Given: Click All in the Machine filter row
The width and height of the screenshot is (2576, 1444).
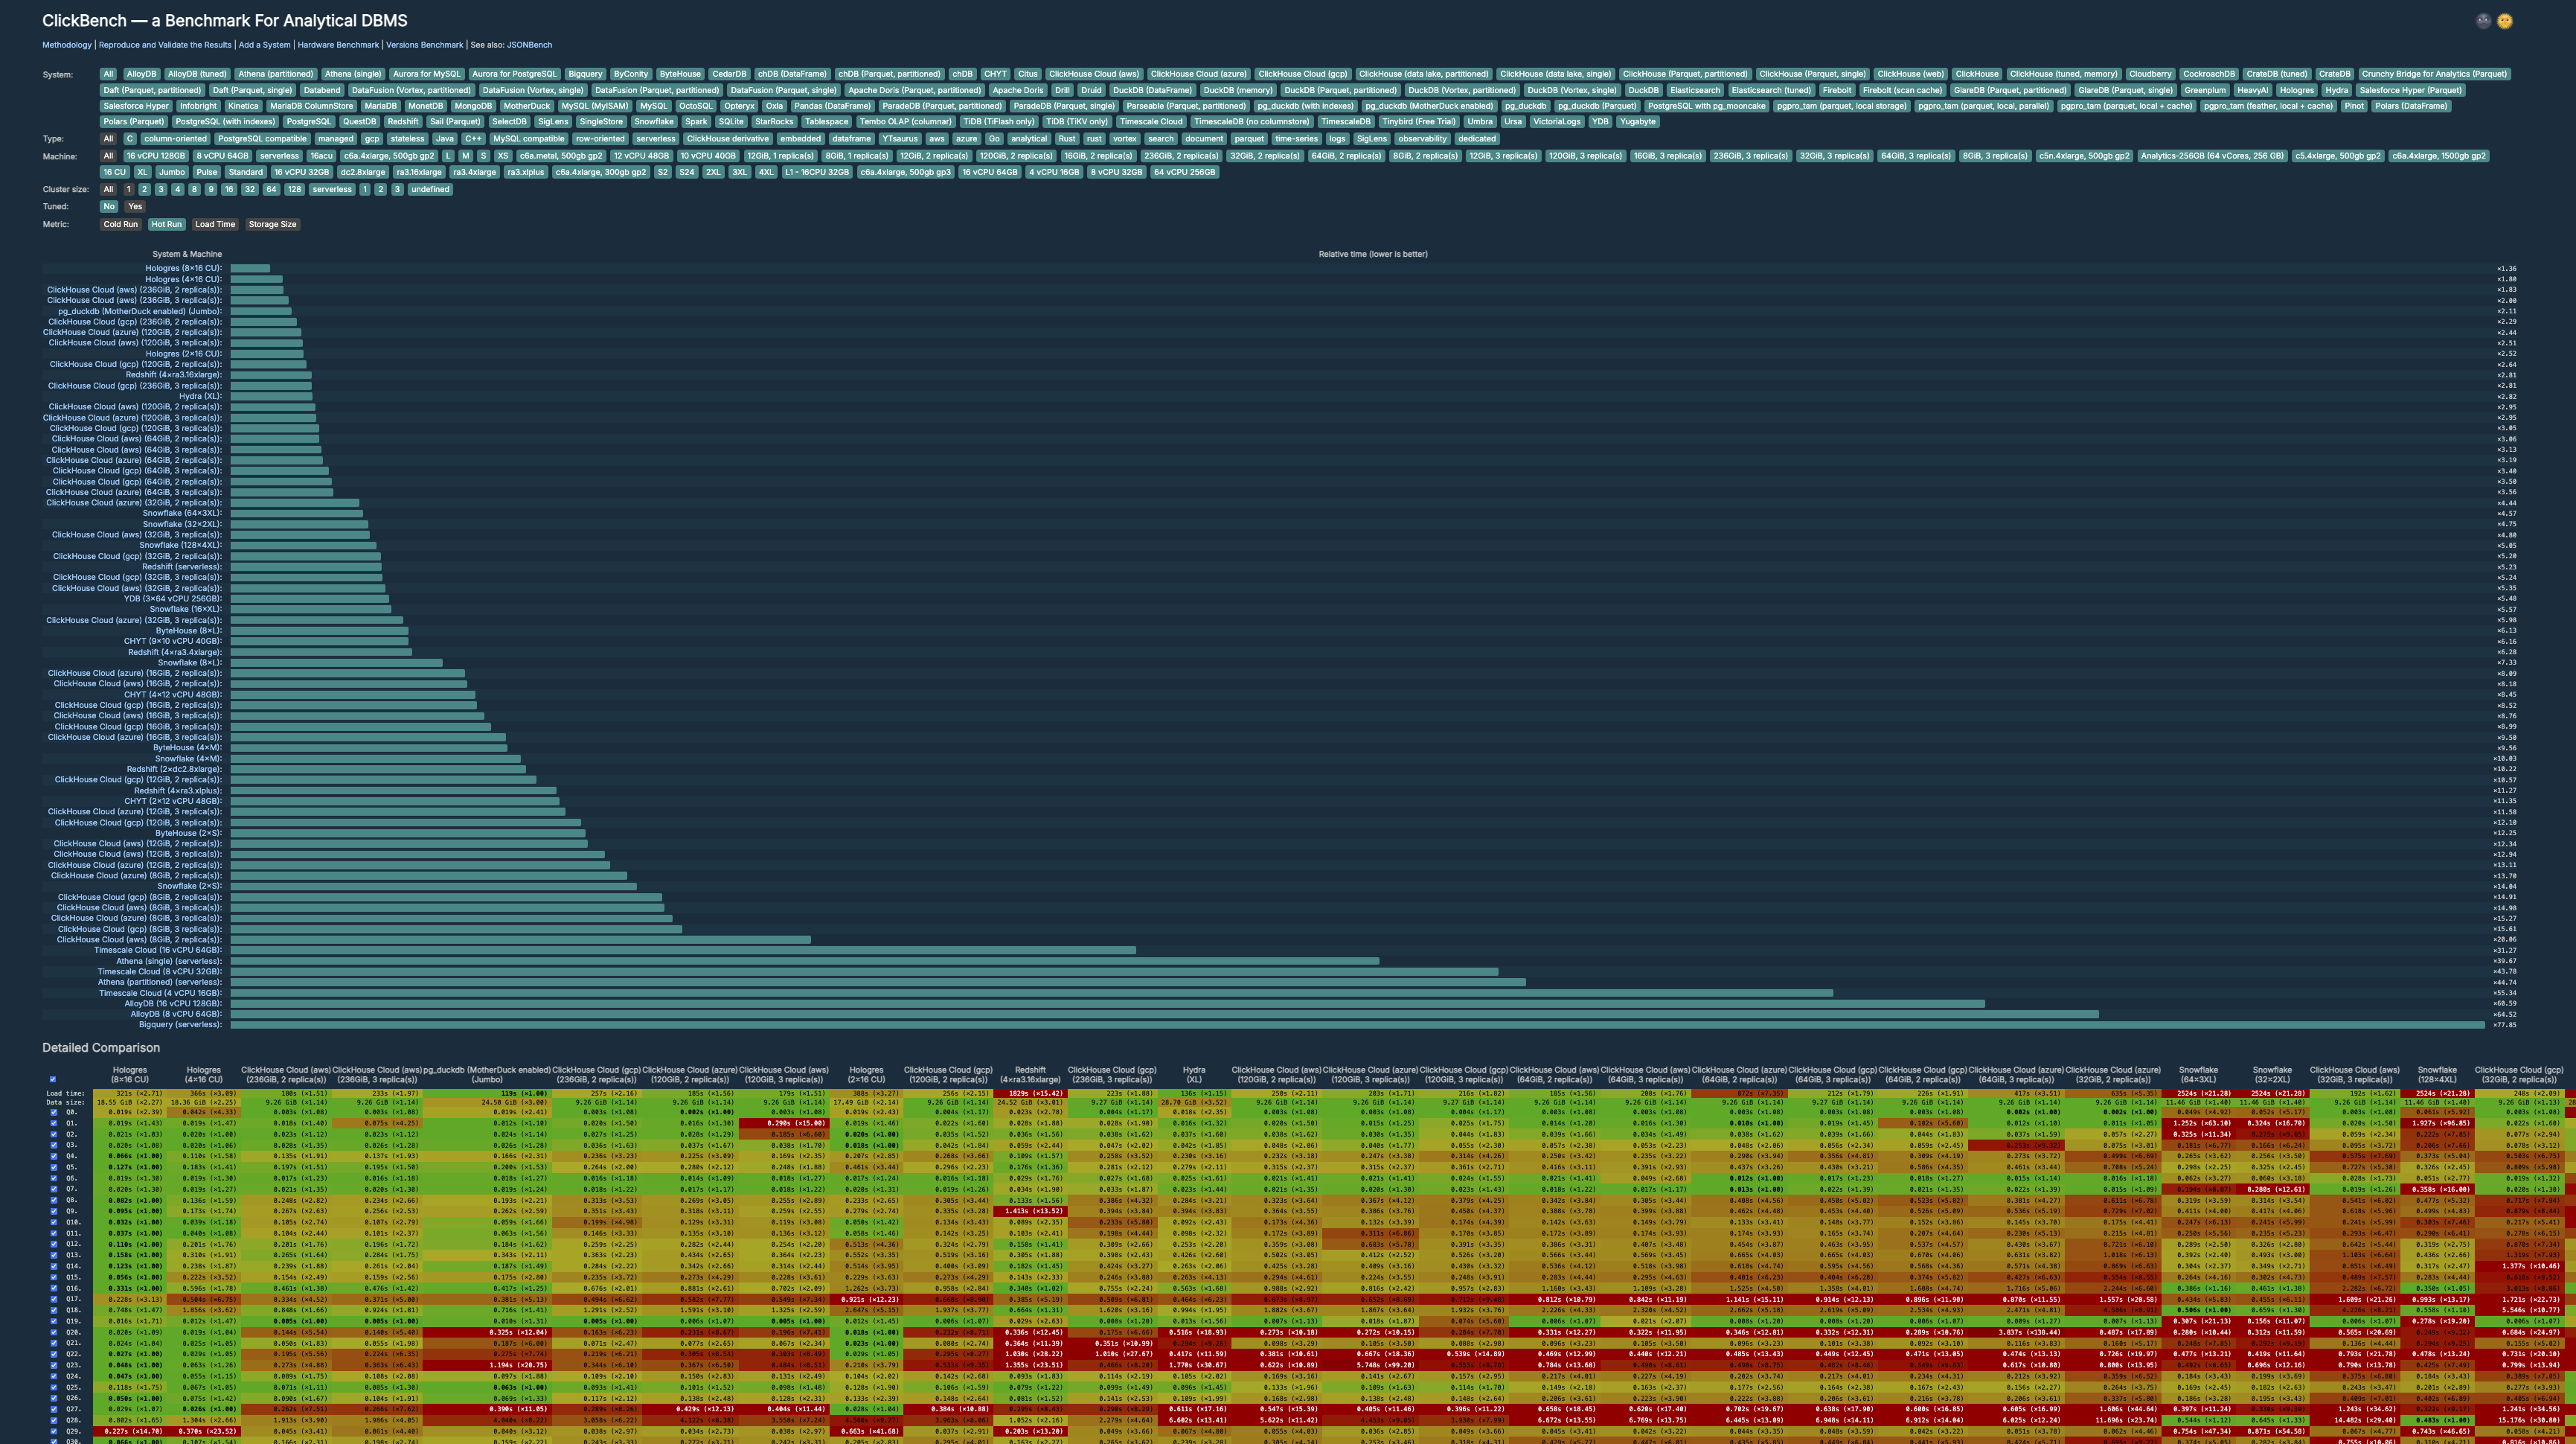Looking at the screenshot, I should (x=108, y=156).
